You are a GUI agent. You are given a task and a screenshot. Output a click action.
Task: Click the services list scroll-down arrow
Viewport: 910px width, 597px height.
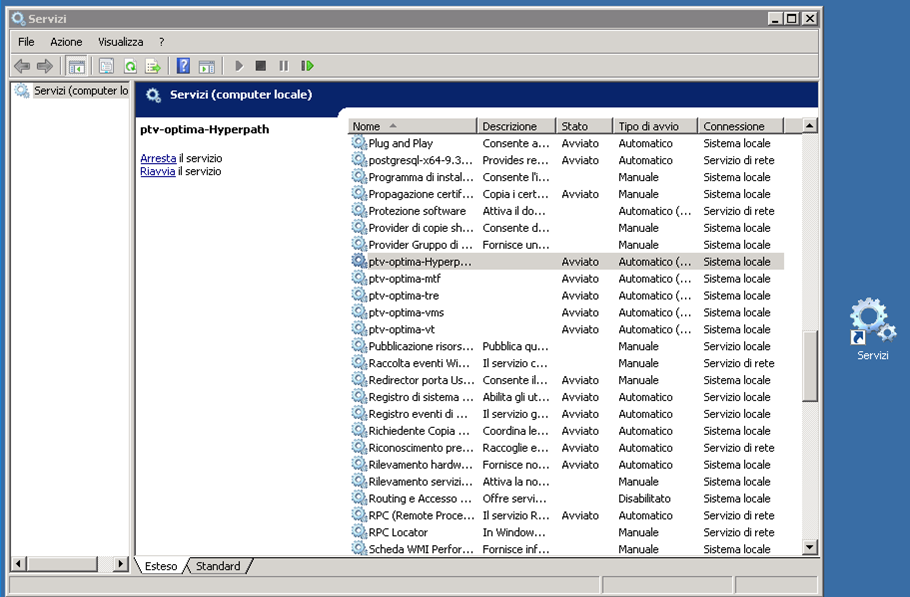810,547
